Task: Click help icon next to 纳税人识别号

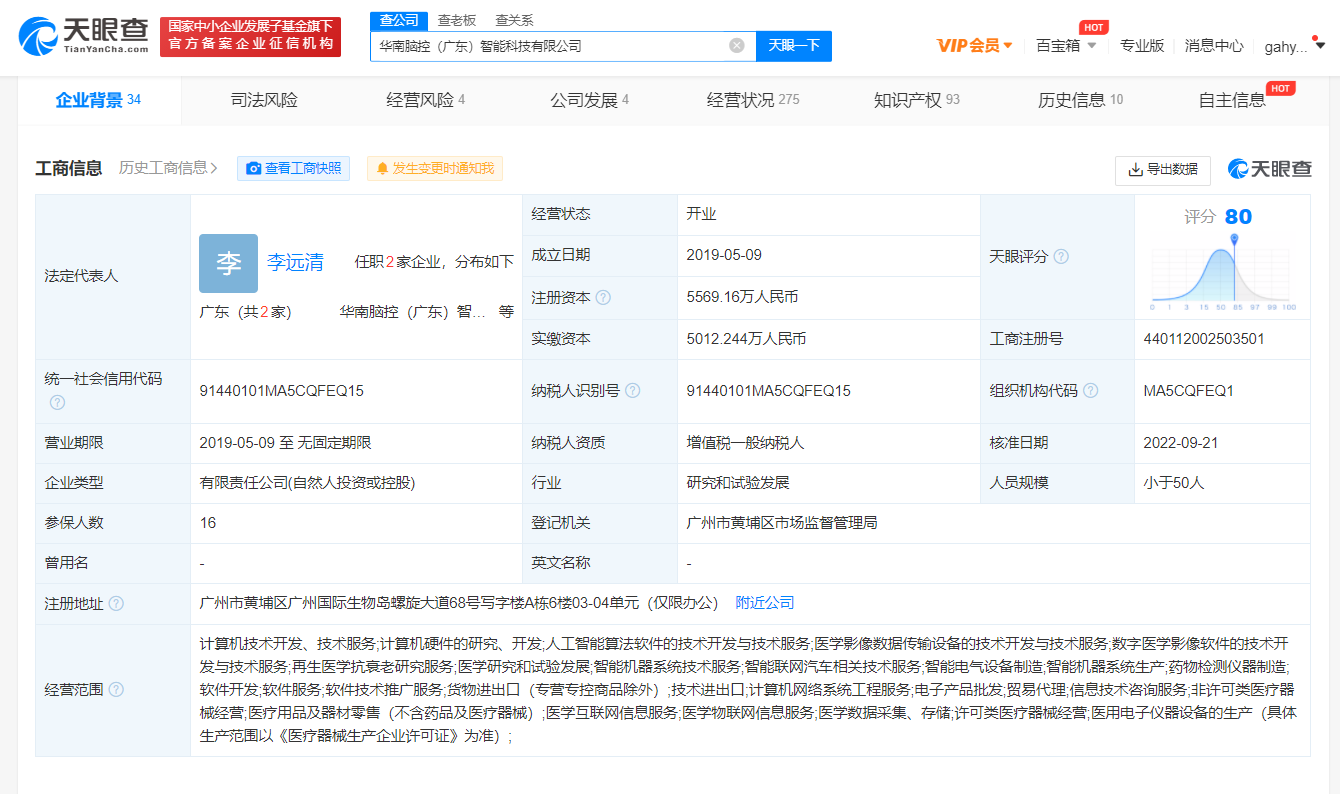Action: pyautogui.click(x=632, y=391)
